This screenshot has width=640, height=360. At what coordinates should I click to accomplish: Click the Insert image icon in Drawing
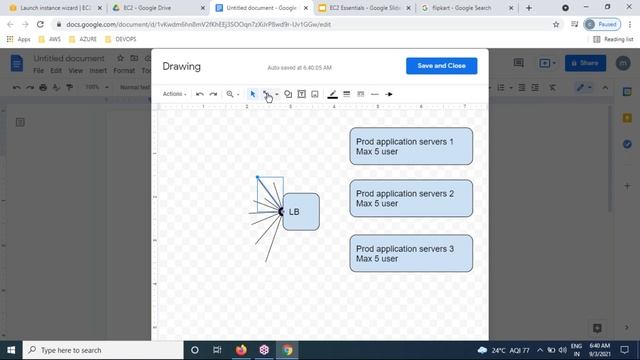315,94
